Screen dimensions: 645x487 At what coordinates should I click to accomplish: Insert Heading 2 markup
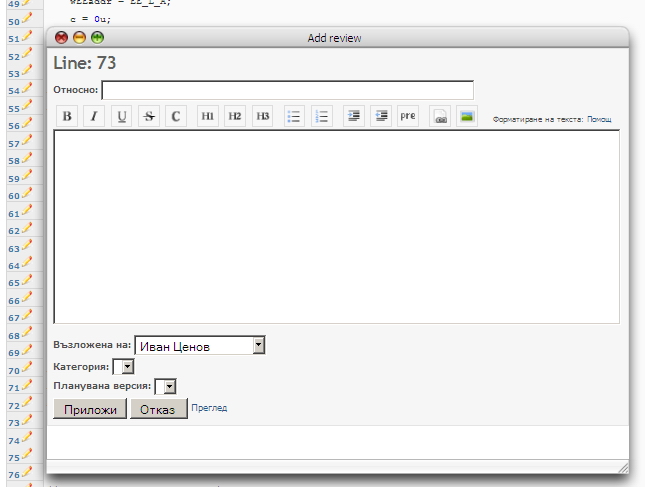point(235,116)
